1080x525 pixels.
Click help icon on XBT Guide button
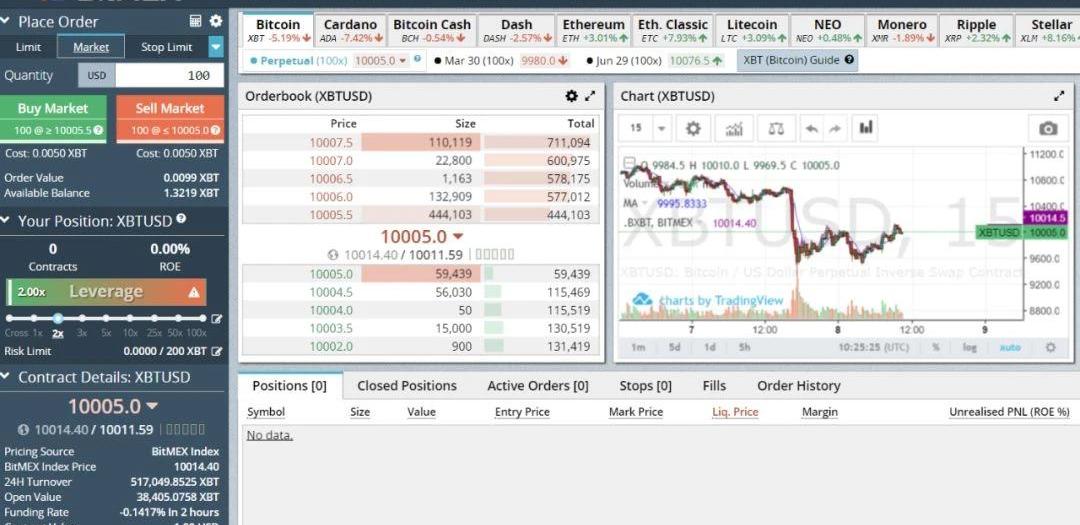pyautogui.click(x=849, y=60)
